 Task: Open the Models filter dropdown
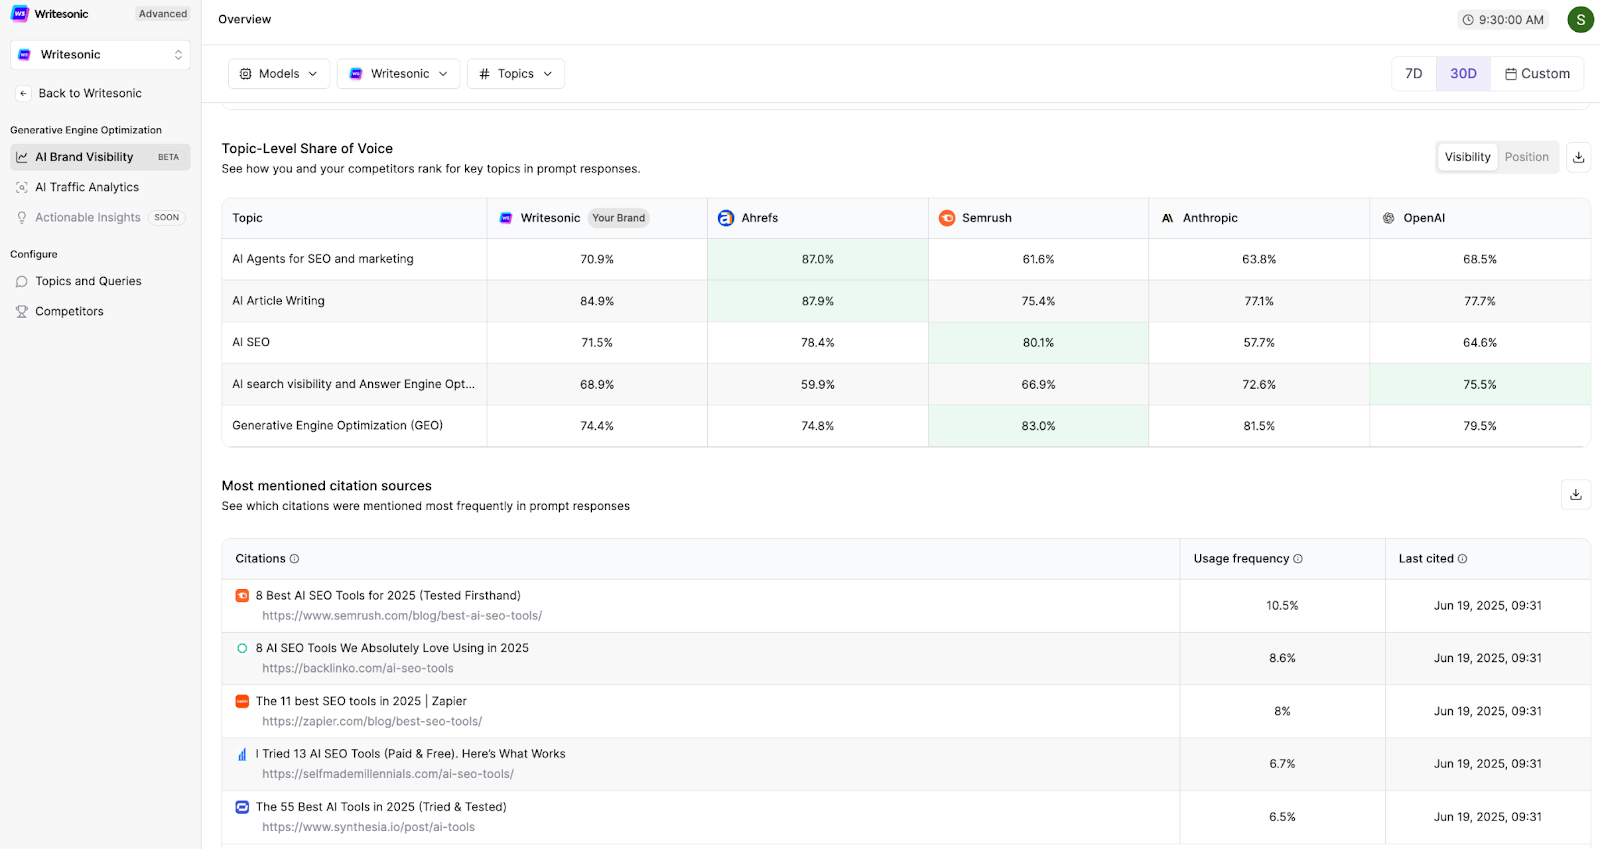[x=279, y=74]
